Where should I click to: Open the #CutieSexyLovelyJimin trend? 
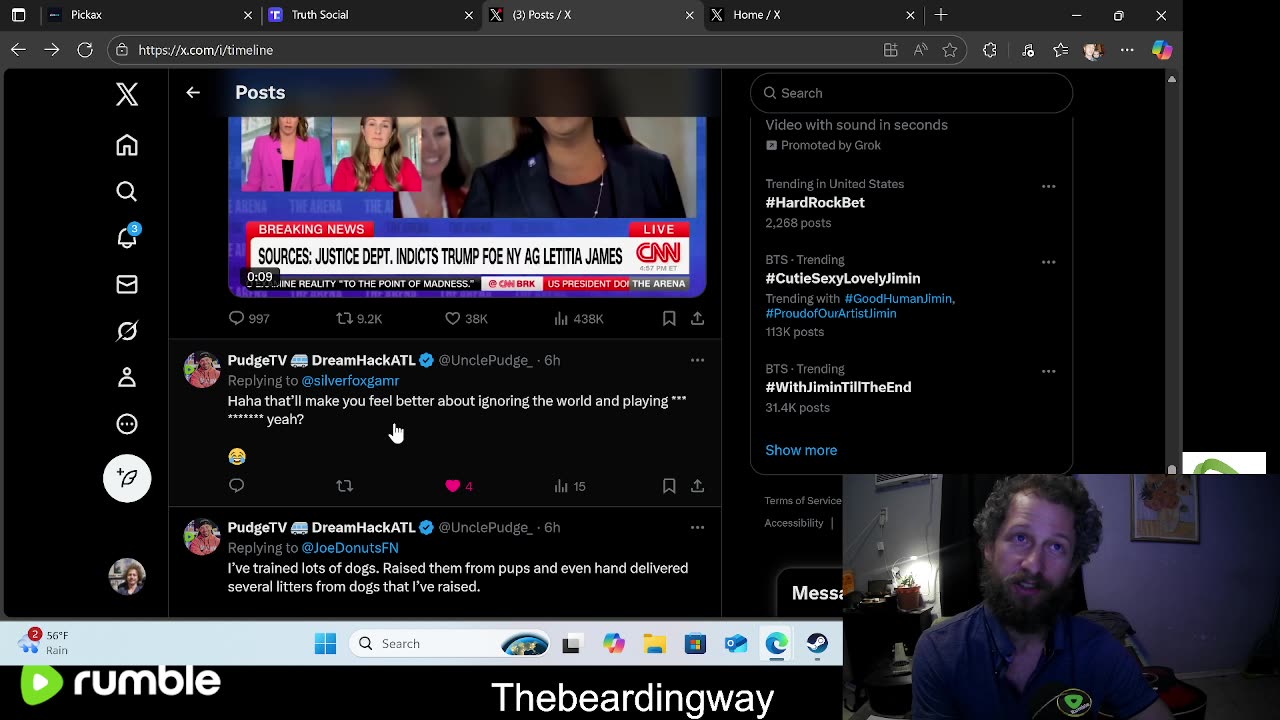click(843, 278)
